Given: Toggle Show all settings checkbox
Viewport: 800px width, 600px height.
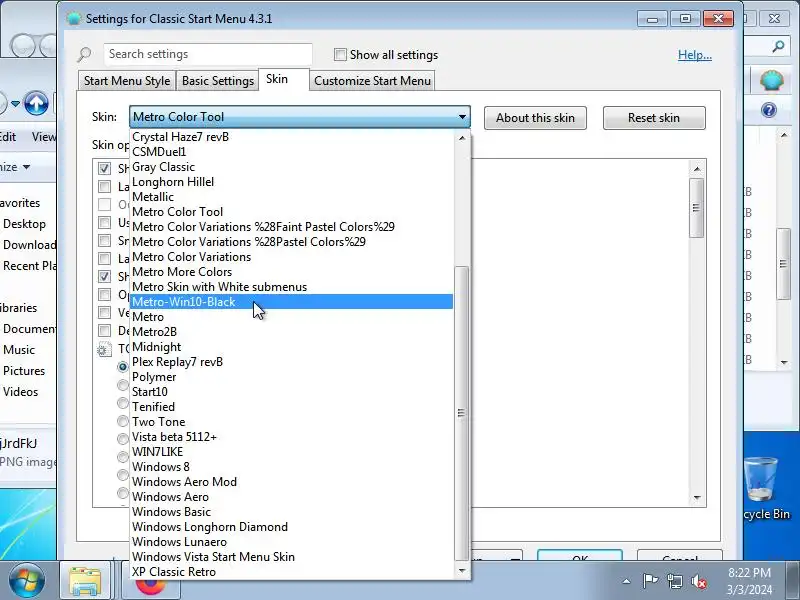Looking at the screenshot, I should [340, 55].
